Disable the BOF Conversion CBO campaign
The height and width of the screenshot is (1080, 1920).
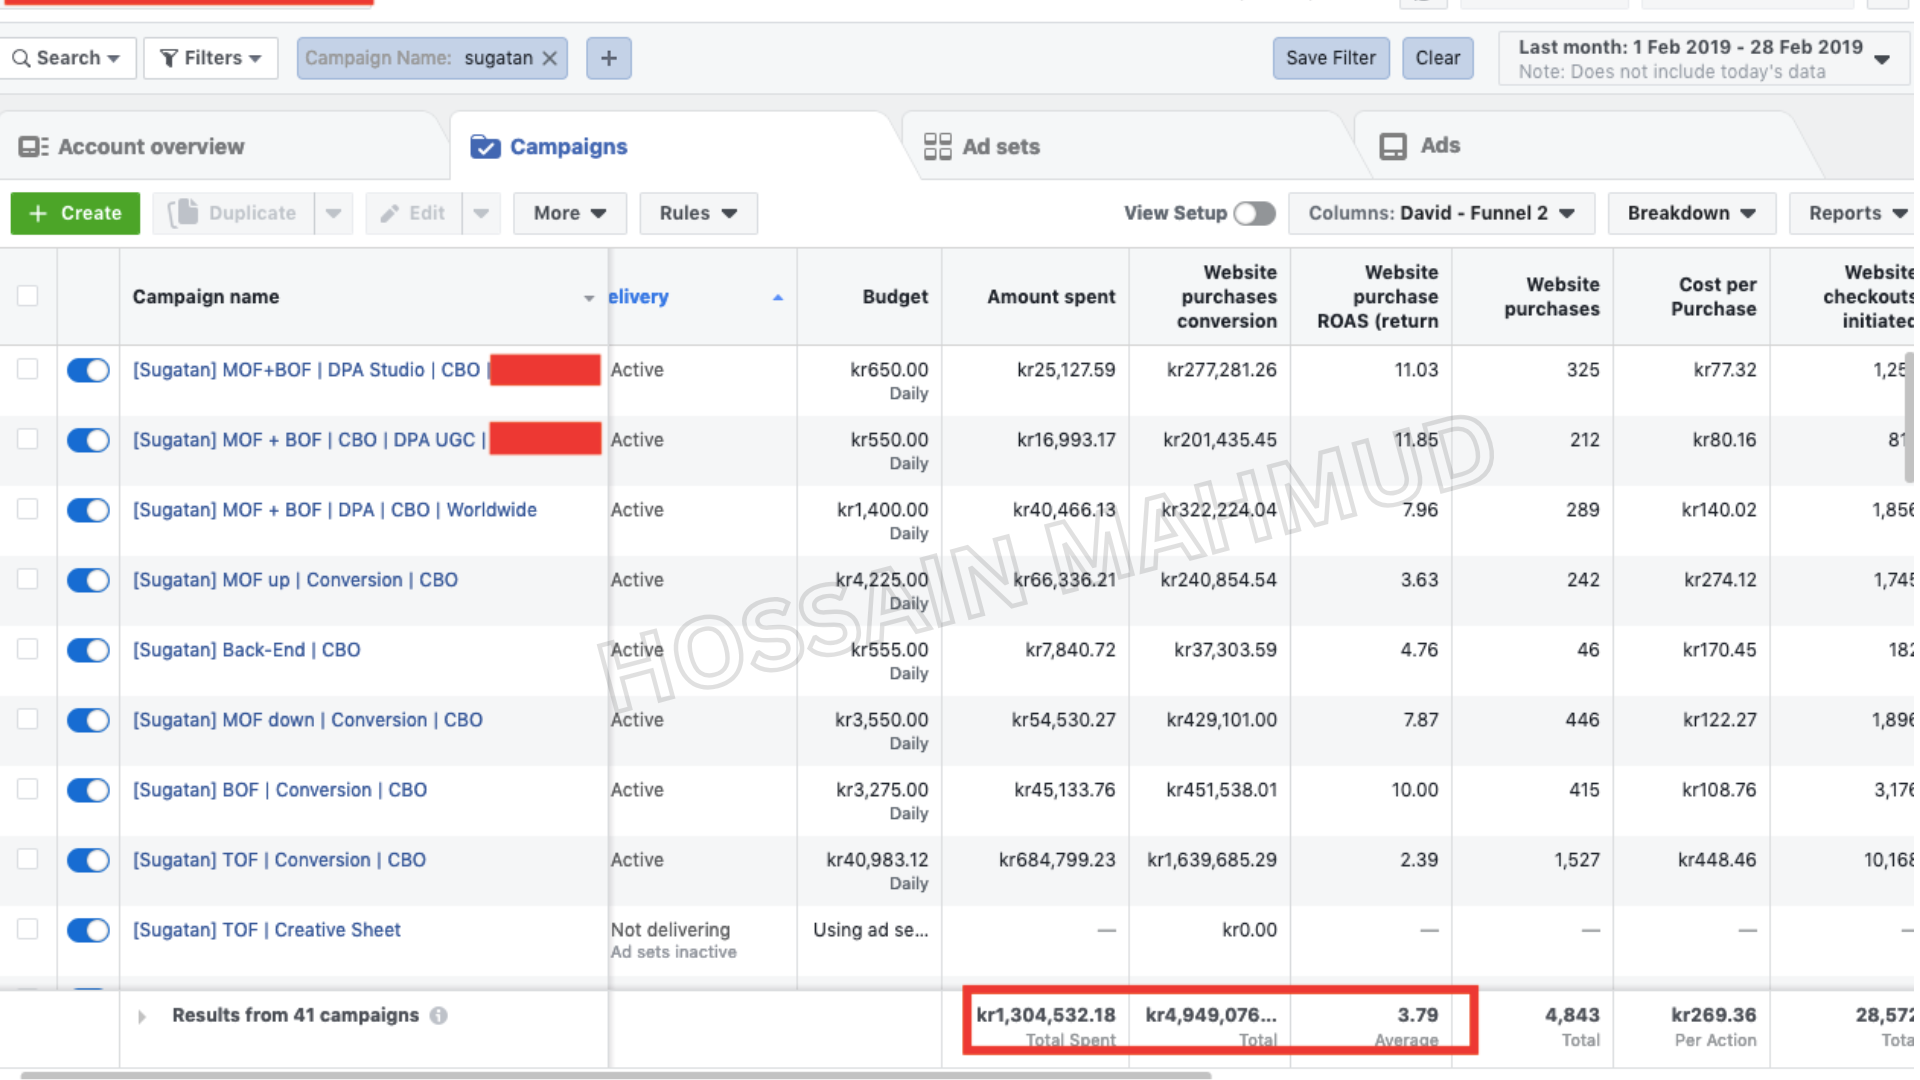(88, 790)
